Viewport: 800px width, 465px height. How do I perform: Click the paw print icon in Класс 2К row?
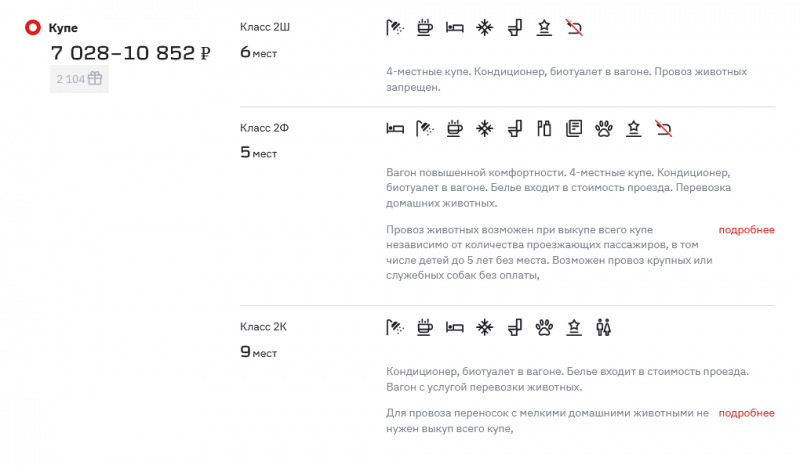(x=544, y=326)
